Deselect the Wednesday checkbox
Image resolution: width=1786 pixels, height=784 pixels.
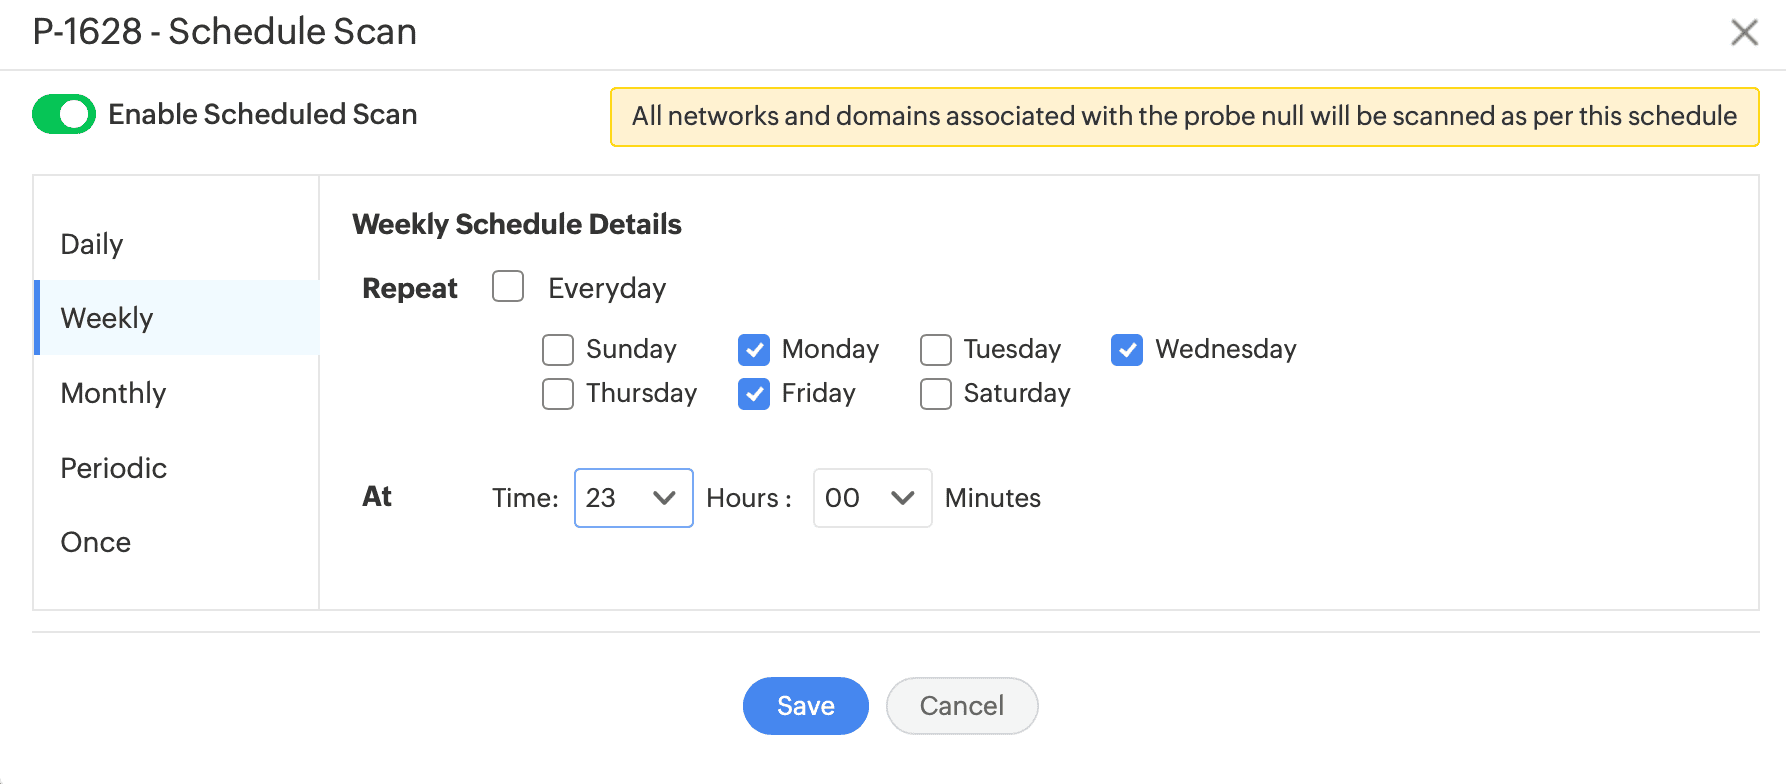coord(1127,350)
